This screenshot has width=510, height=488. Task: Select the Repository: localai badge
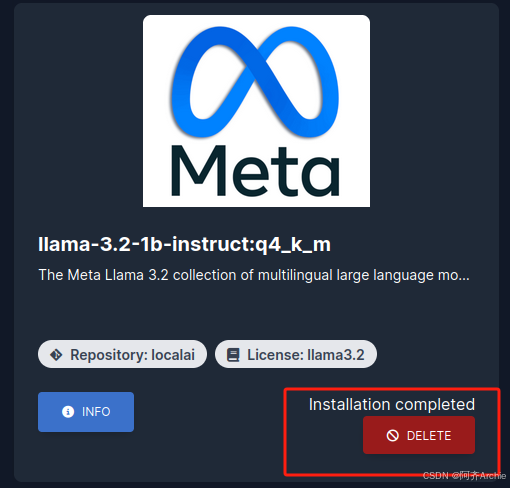click(x=122, y=354)
